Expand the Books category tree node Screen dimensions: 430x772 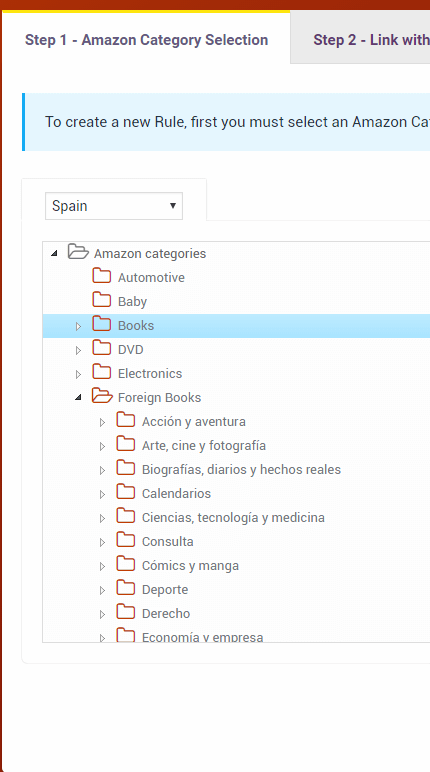78,326
